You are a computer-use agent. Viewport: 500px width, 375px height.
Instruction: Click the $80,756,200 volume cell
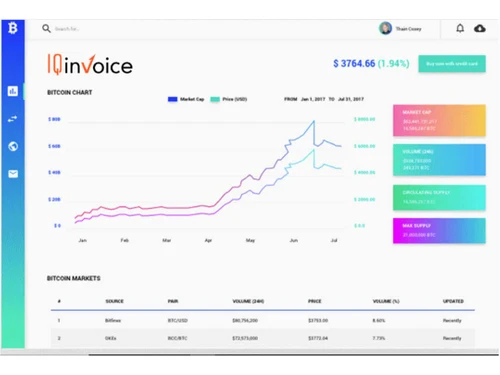245,321
